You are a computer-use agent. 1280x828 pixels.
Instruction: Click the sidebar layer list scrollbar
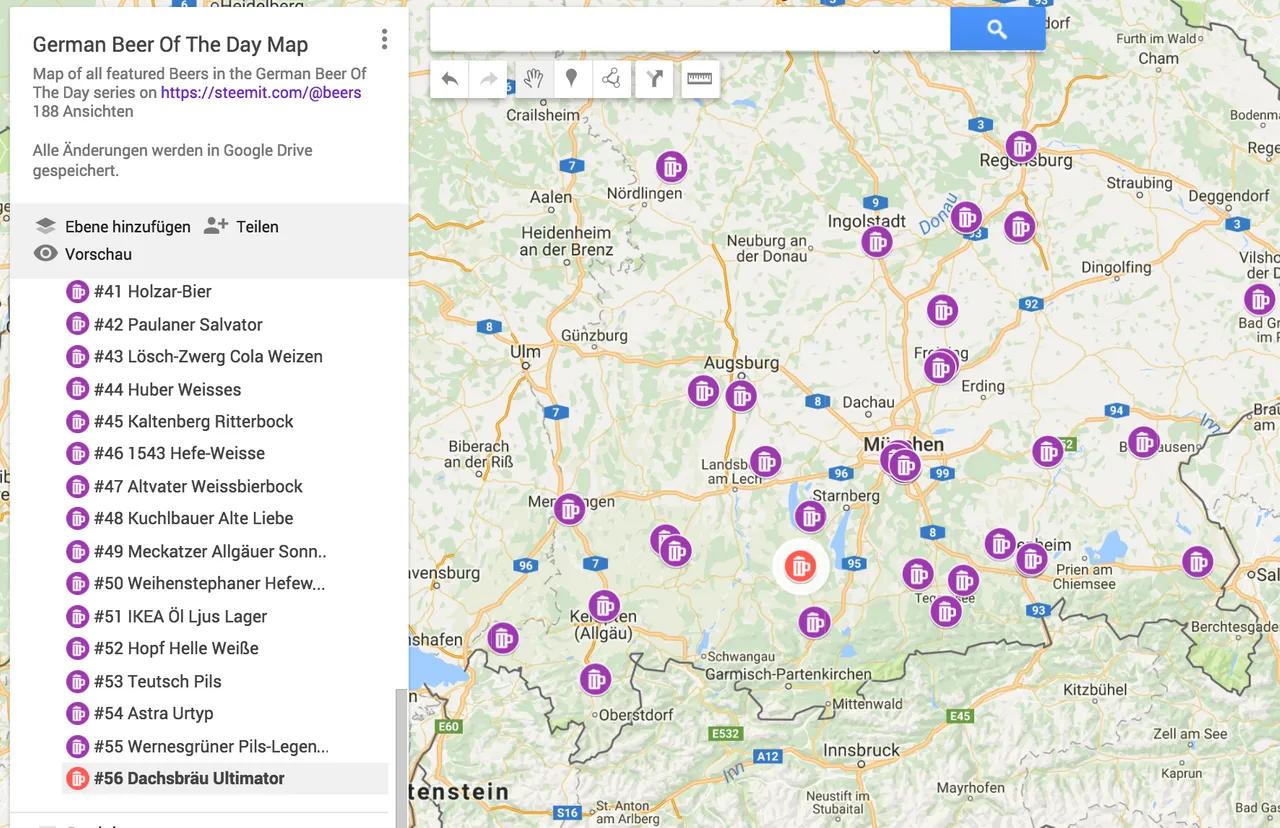pos(401,756)
